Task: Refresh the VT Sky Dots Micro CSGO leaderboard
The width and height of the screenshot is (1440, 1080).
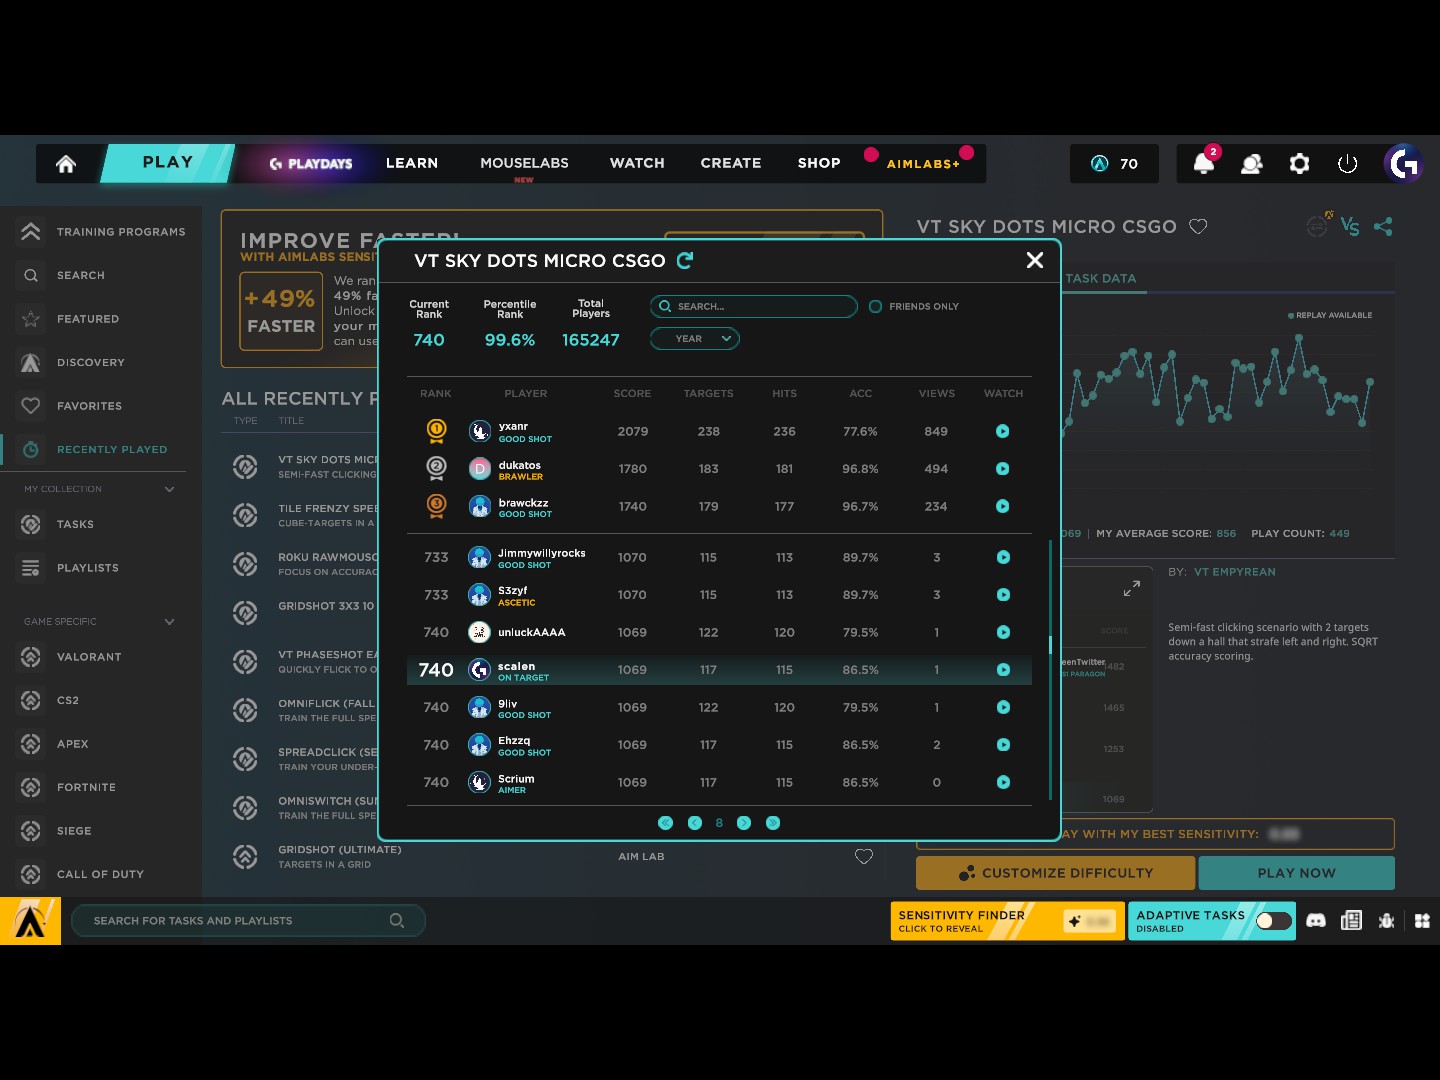Action: pos(685,261)
